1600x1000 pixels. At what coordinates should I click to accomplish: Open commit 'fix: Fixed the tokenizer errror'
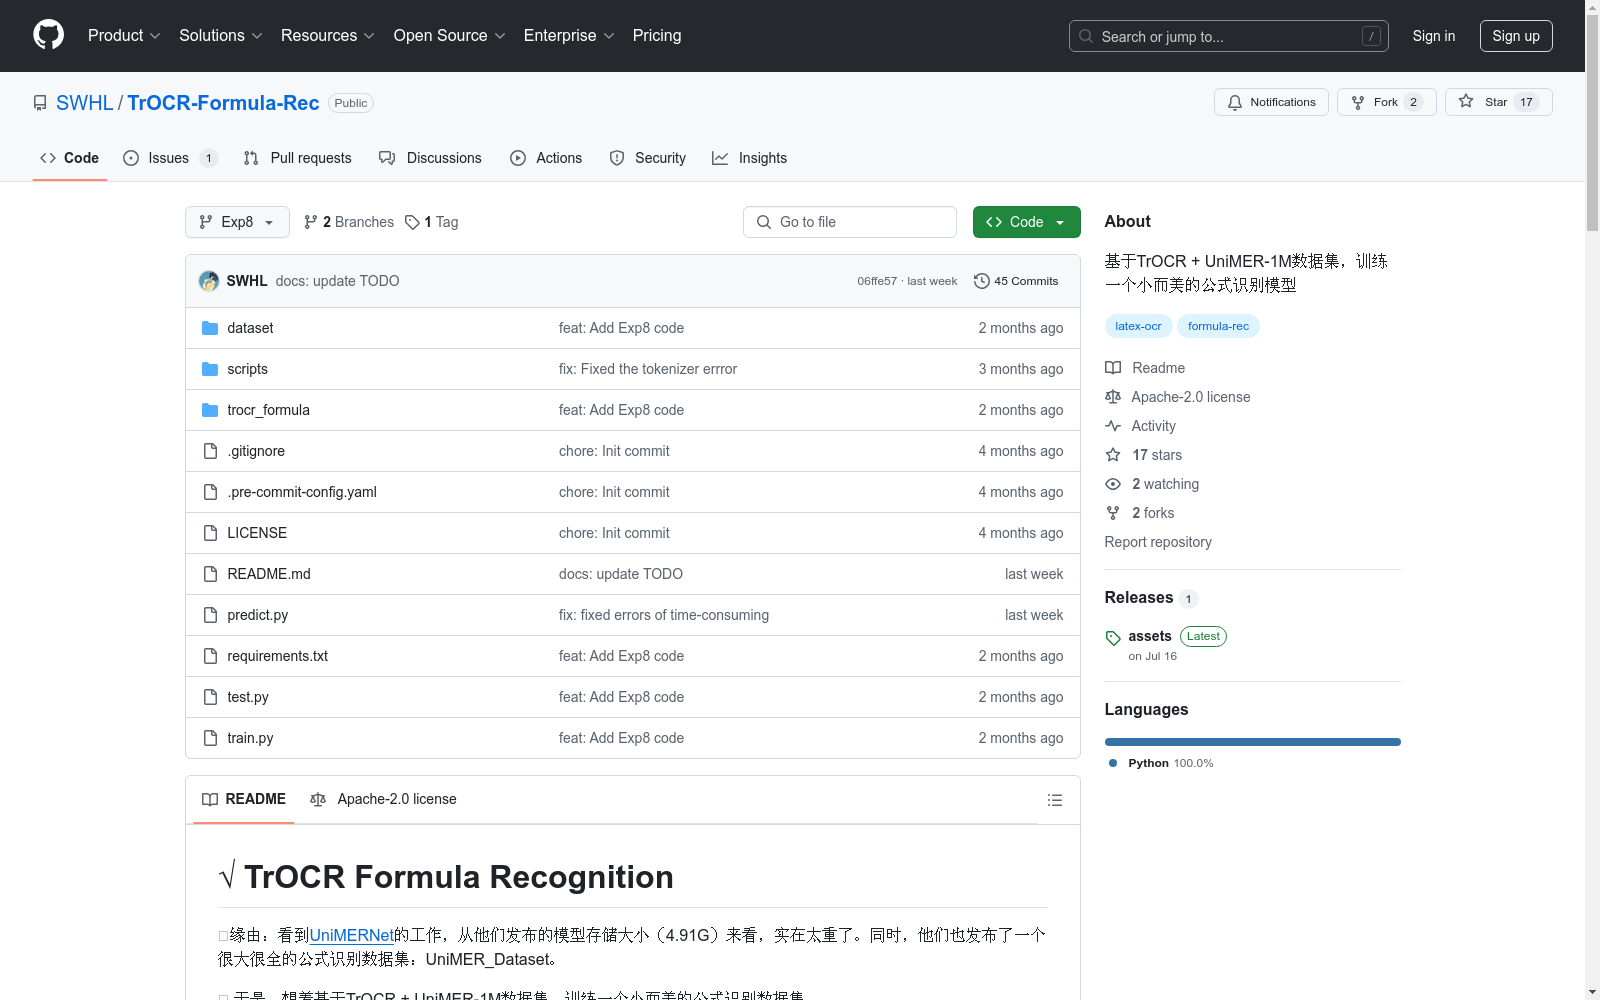coord(648,369)
